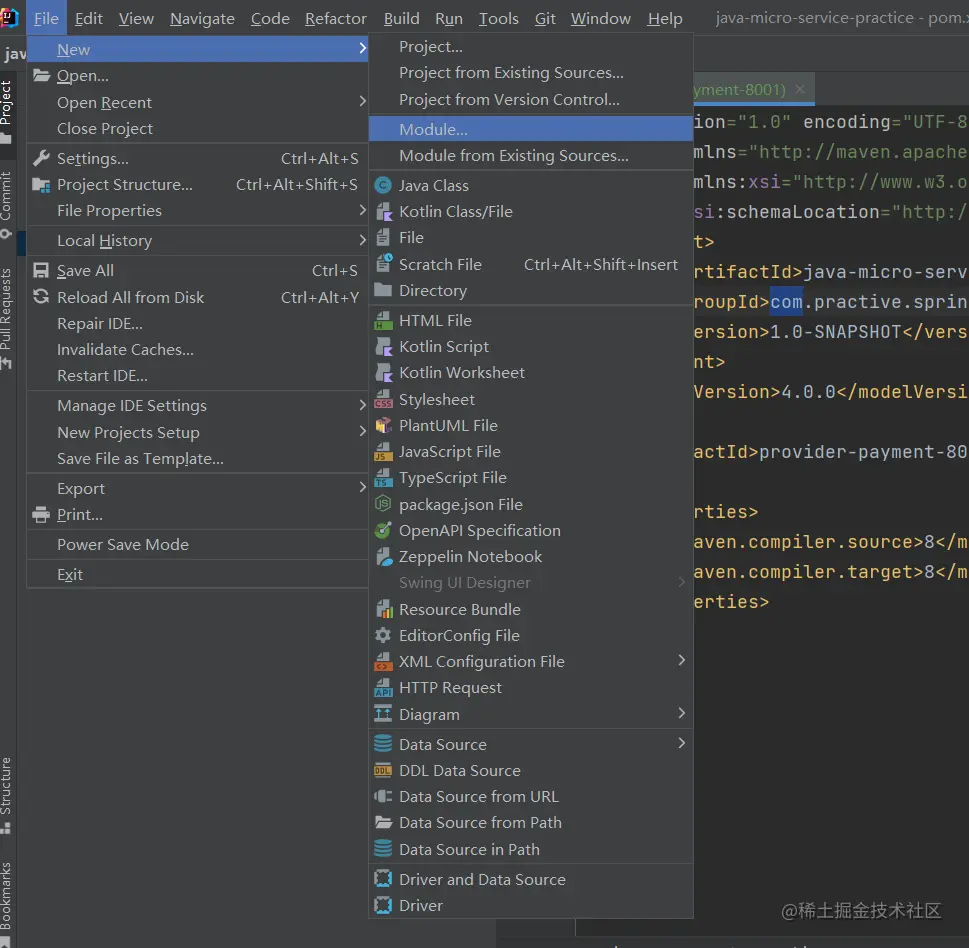Expand the Manage IDE Settings submenu arrow
969x948 pixels.
point(362,405)
